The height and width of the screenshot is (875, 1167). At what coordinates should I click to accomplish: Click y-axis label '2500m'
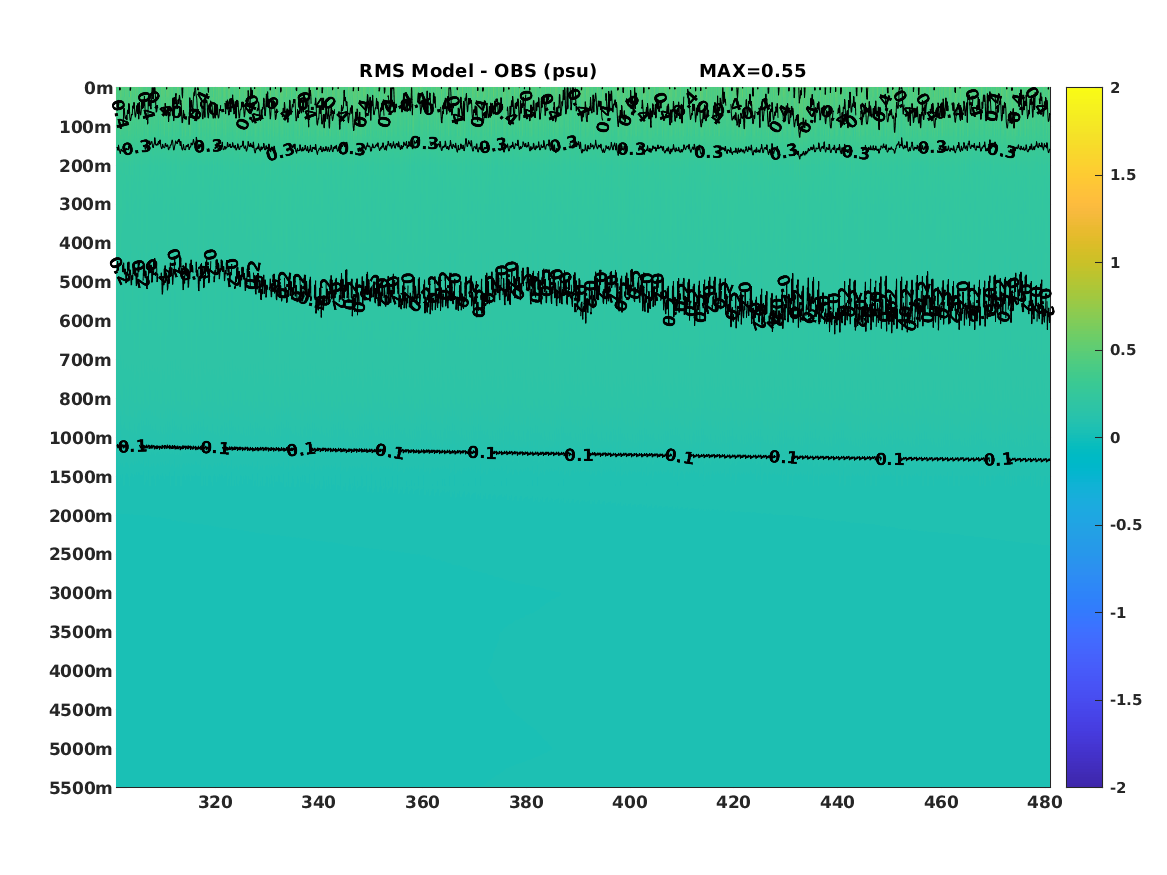(81, 554)
